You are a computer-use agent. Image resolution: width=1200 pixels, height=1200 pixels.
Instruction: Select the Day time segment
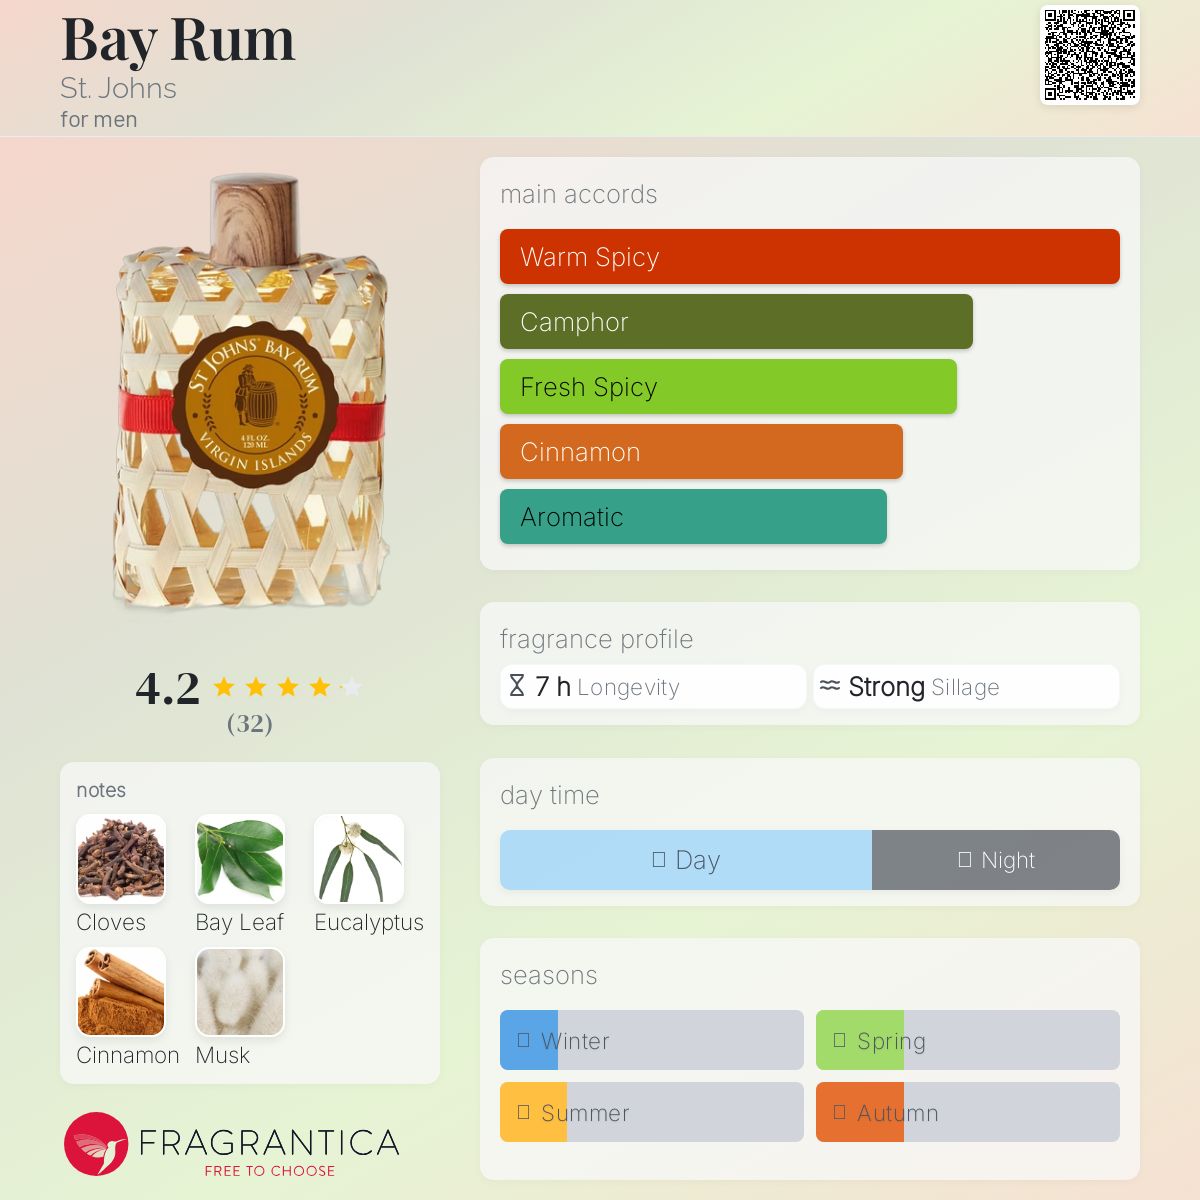(x=686, y=860)
